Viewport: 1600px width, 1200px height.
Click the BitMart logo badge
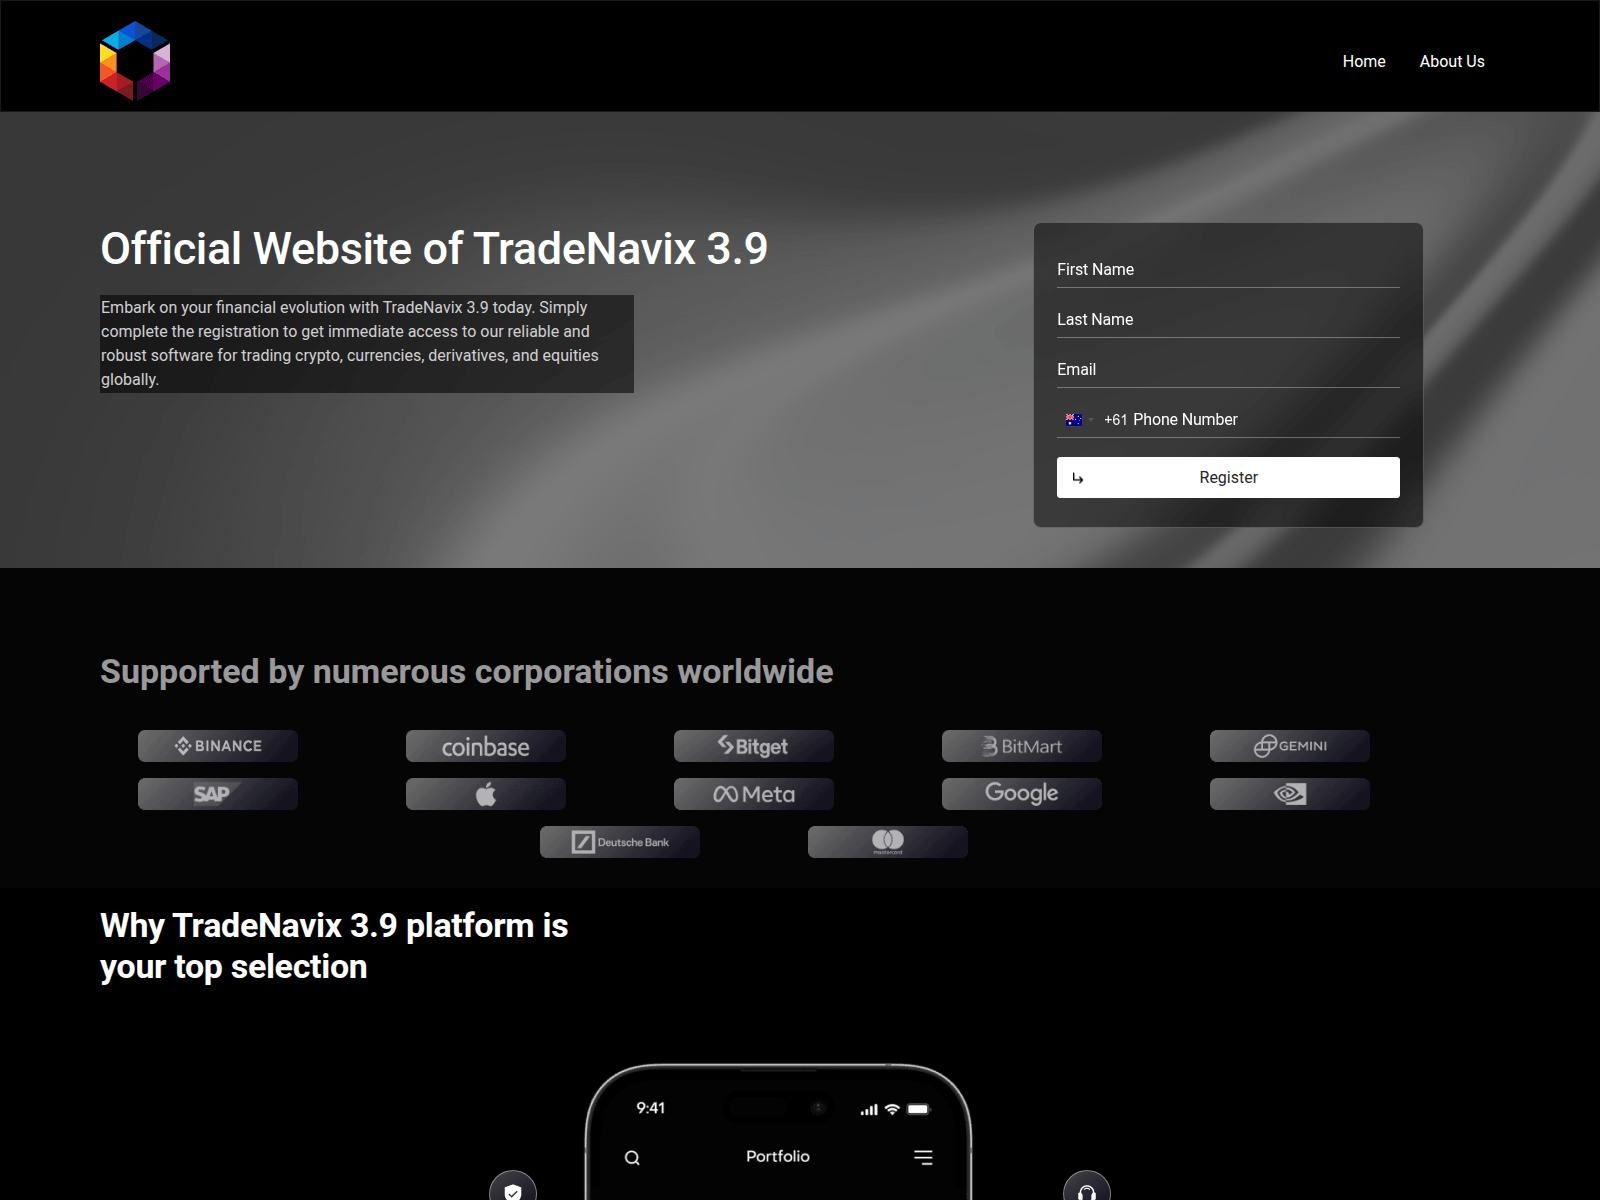1022,746
